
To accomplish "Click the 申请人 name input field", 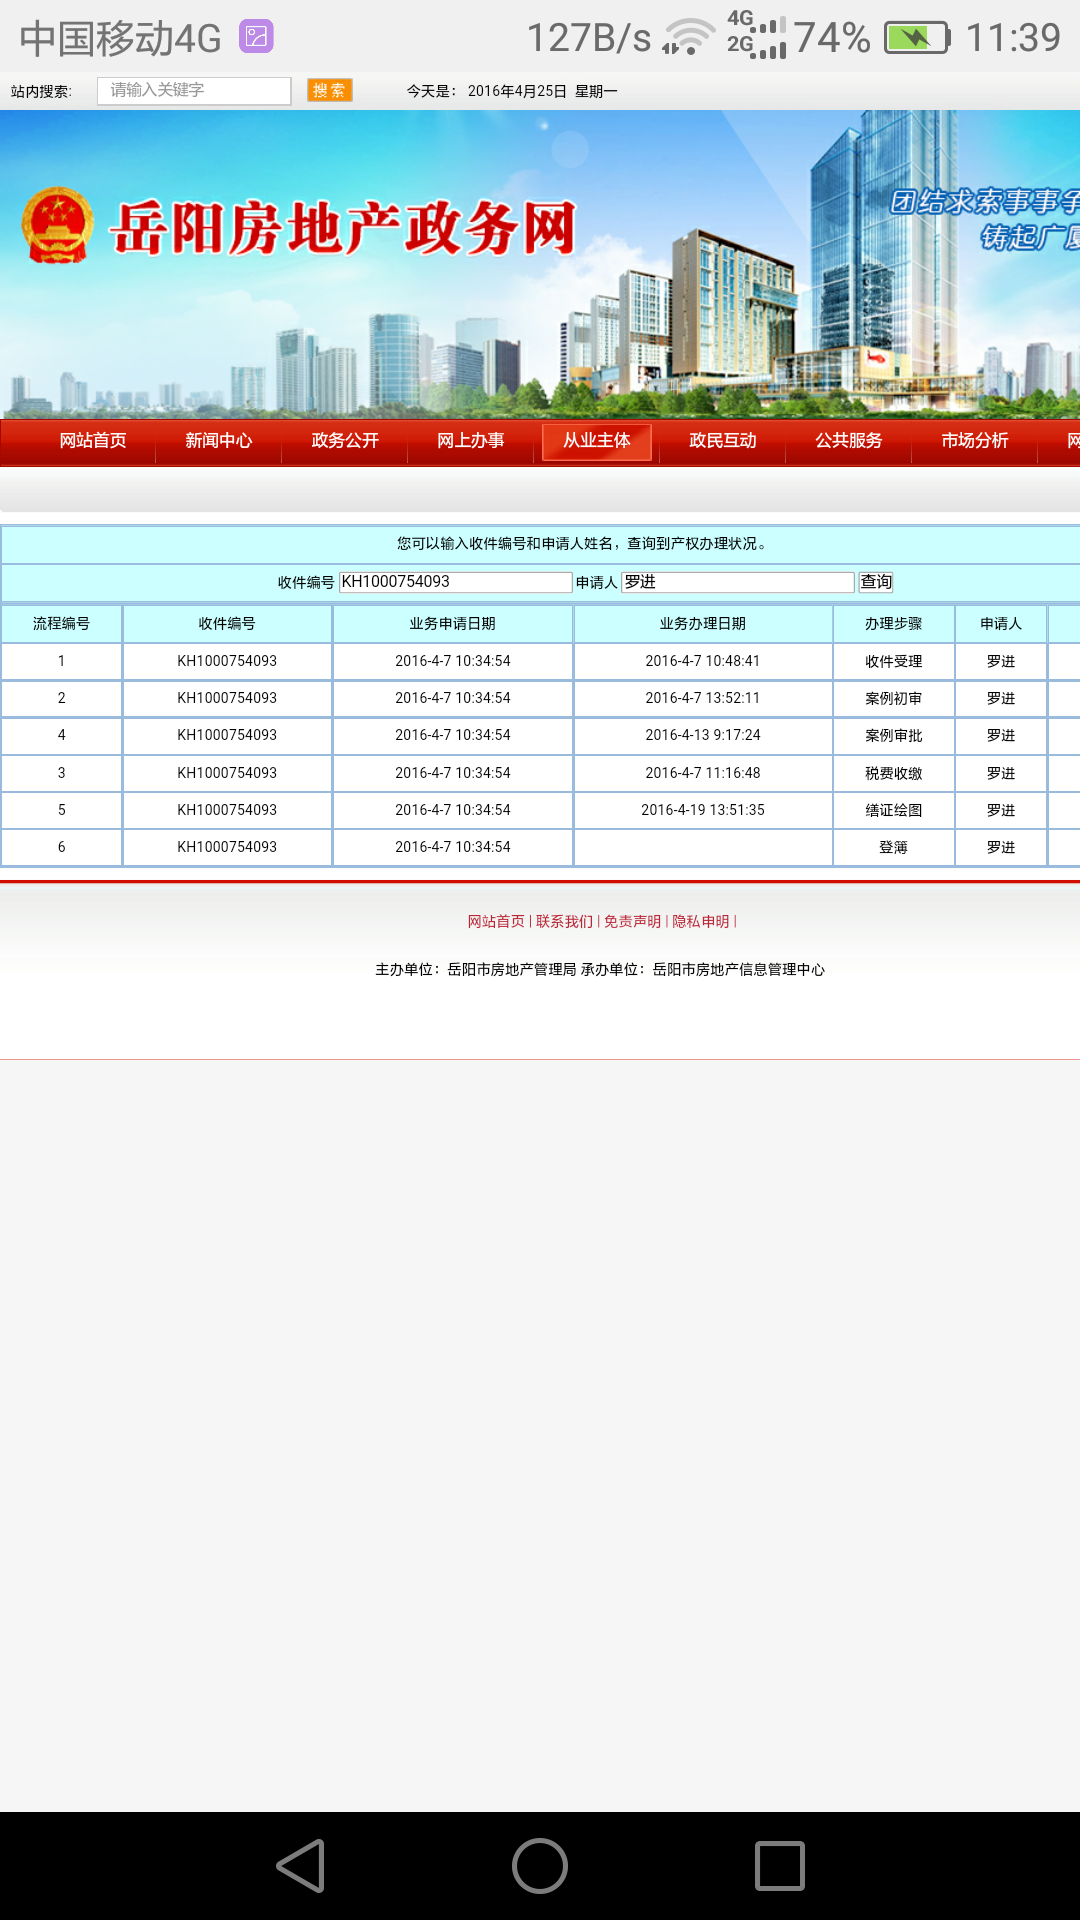I will coord(738,582).
